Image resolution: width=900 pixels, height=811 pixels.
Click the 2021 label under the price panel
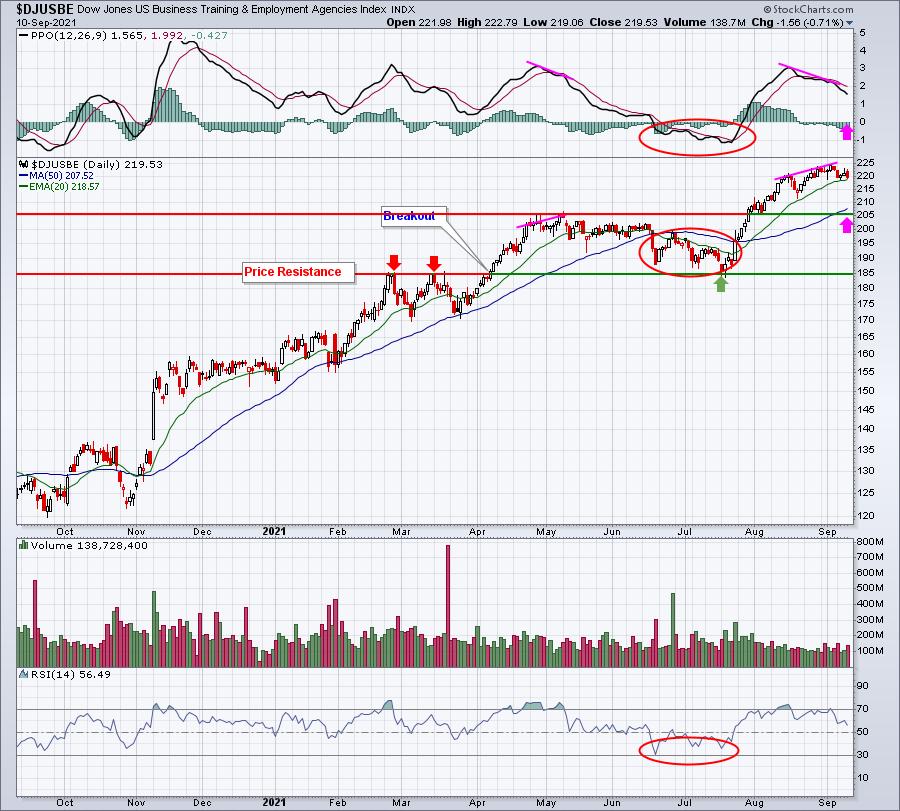(x=274, y=531)
